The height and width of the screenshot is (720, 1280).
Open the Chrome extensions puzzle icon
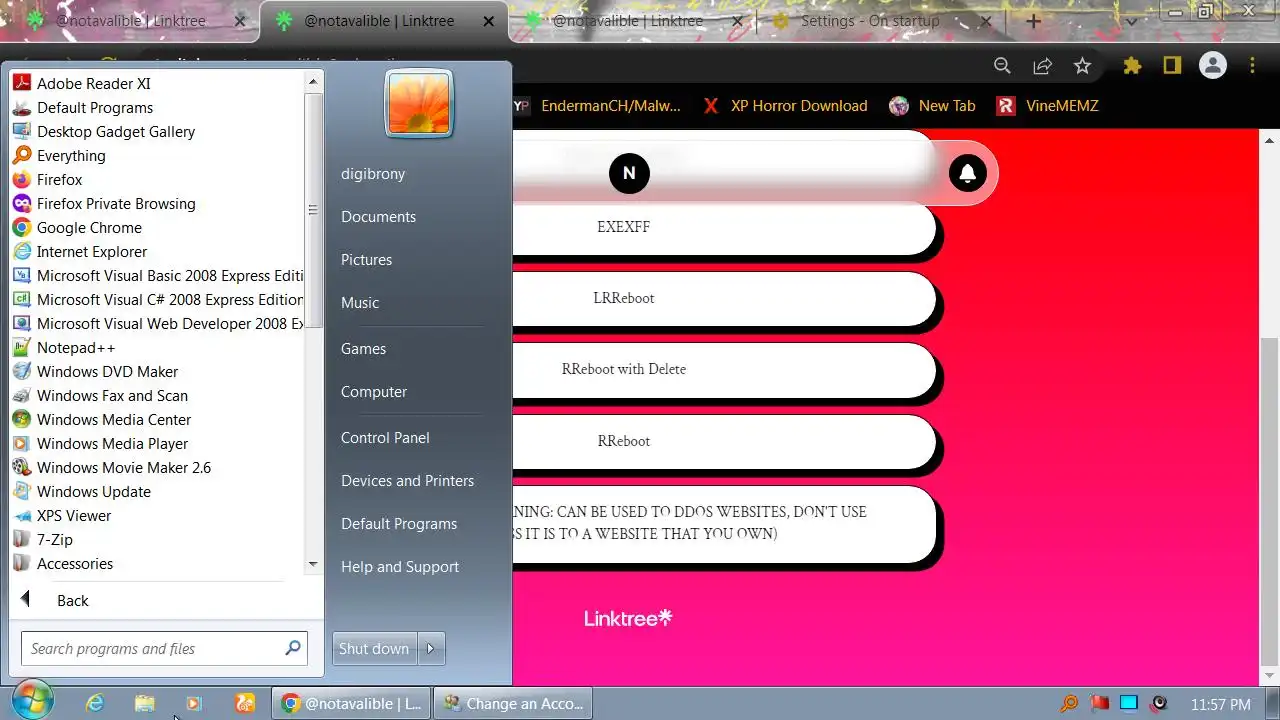pyautogui.click(x=1132, y=66)
